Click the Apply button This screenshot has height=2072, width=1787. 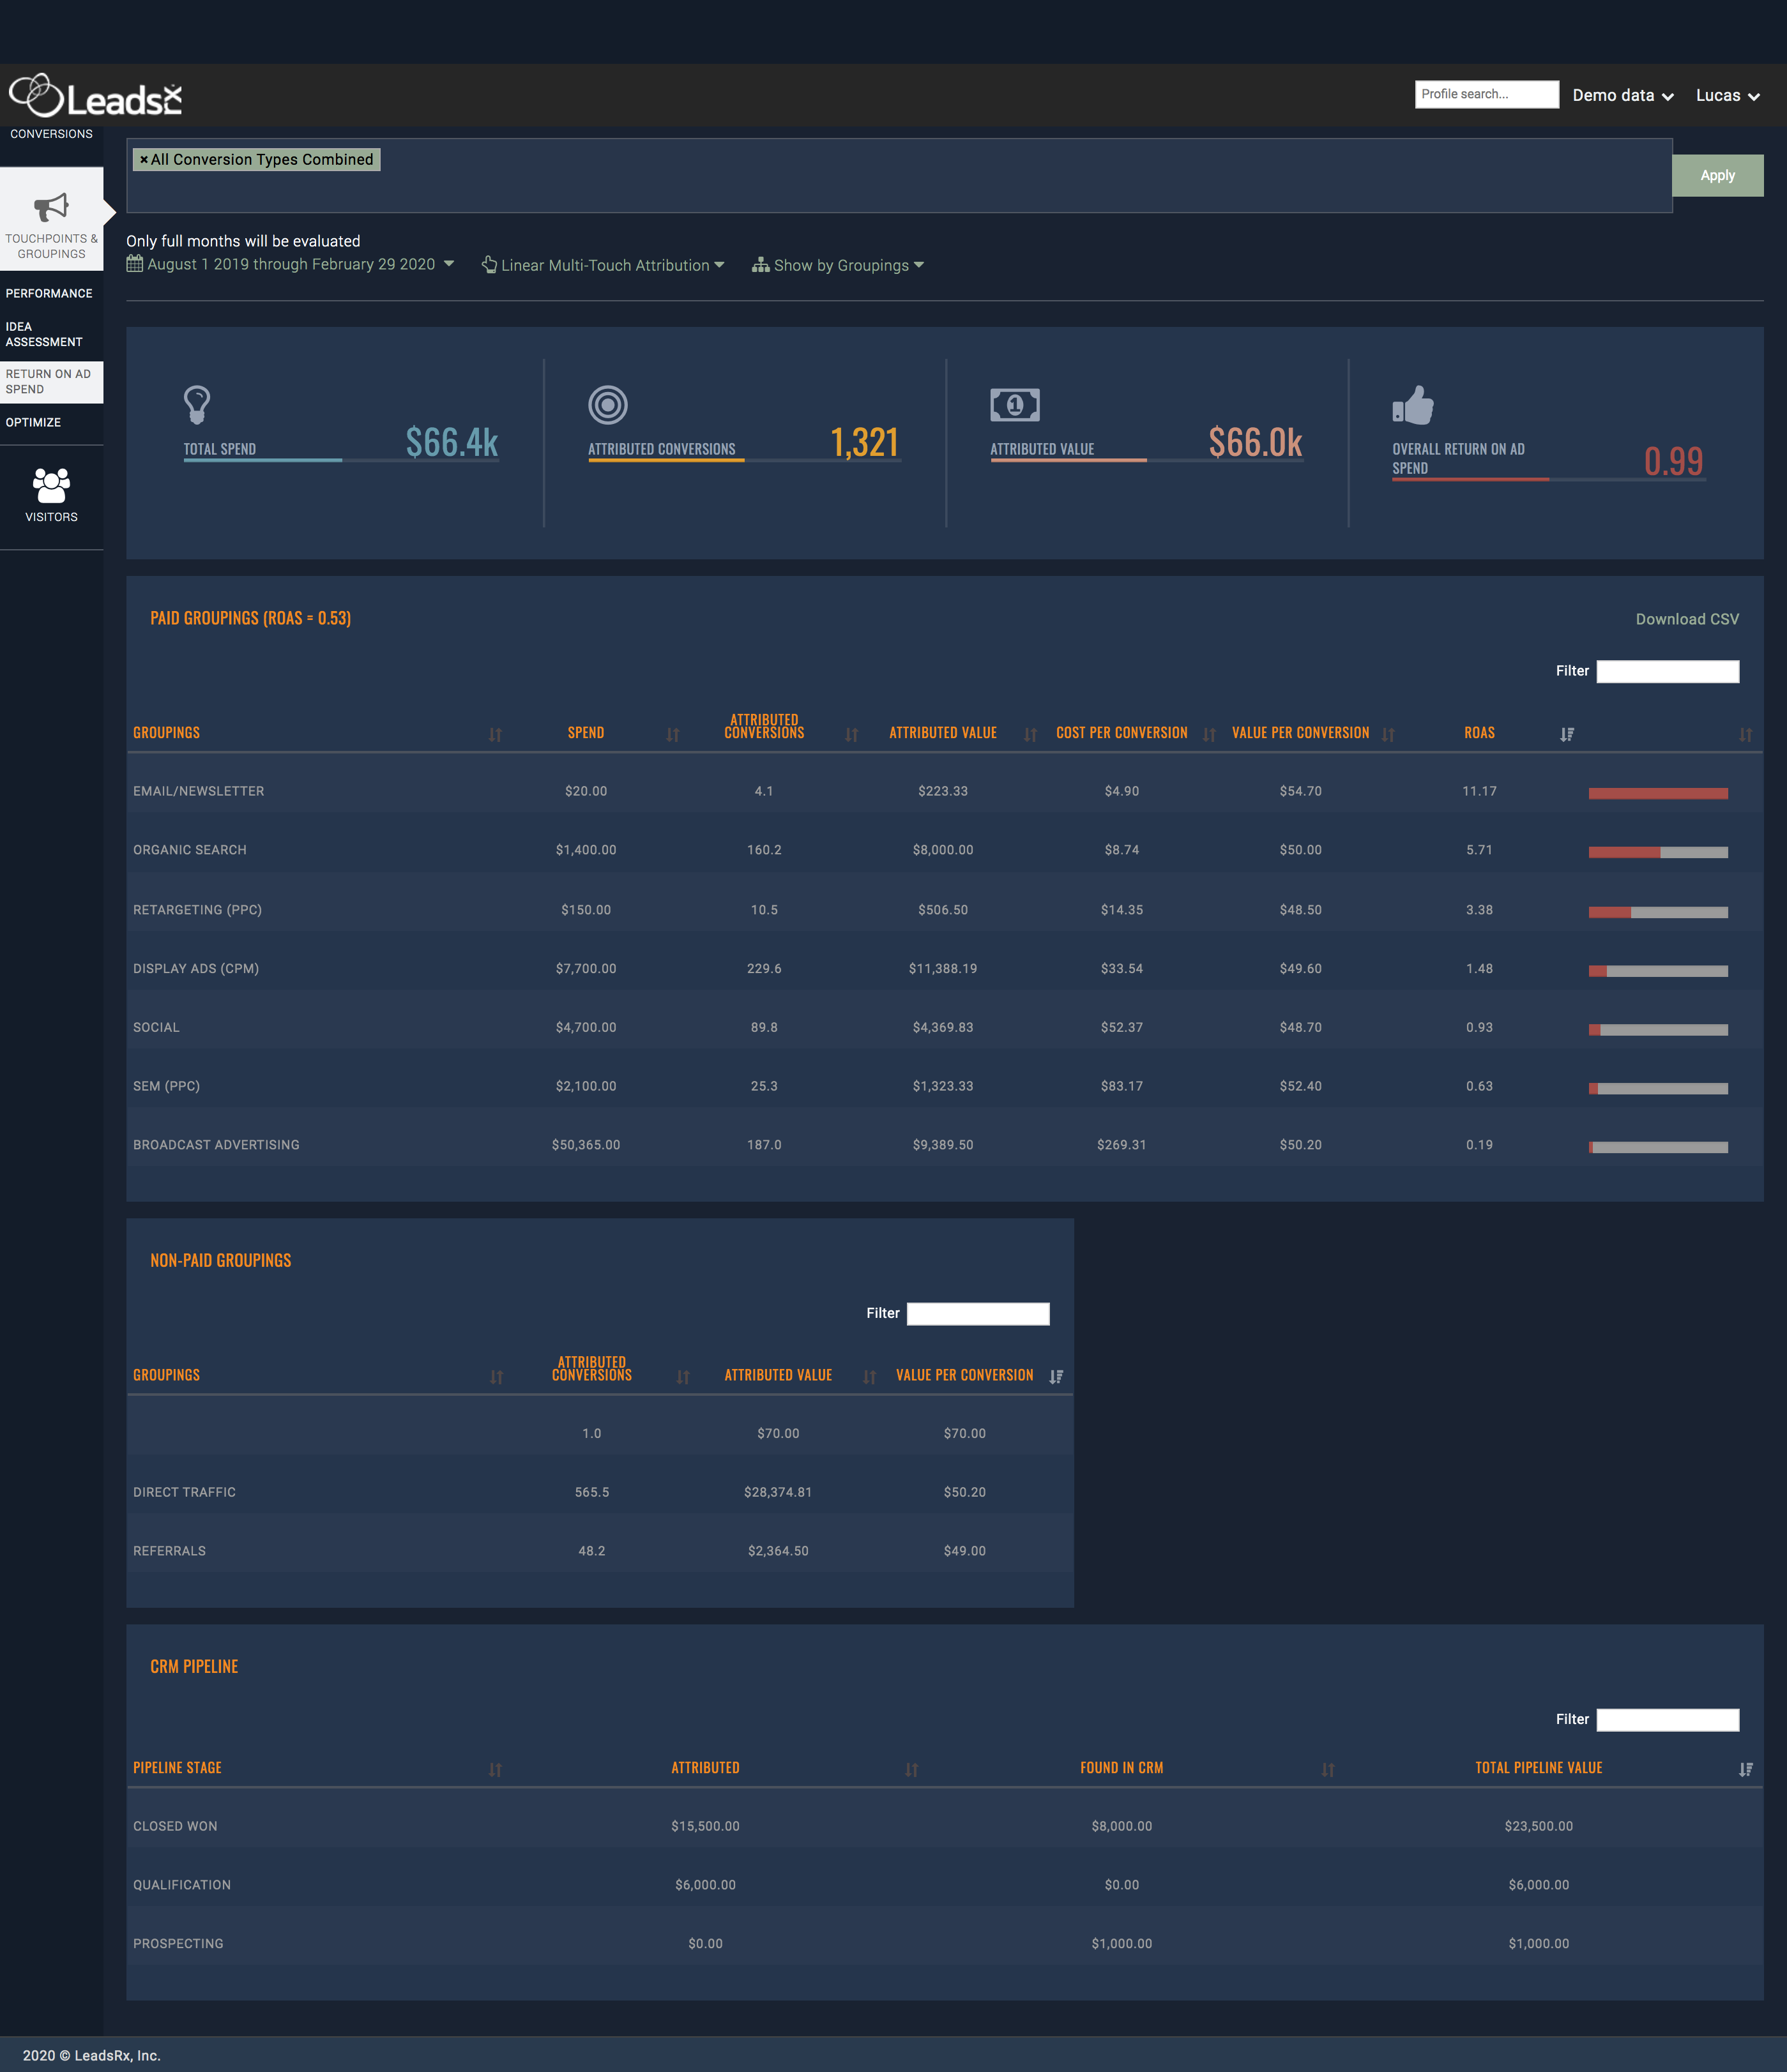pyautogui.click(x=1717, y=175)
